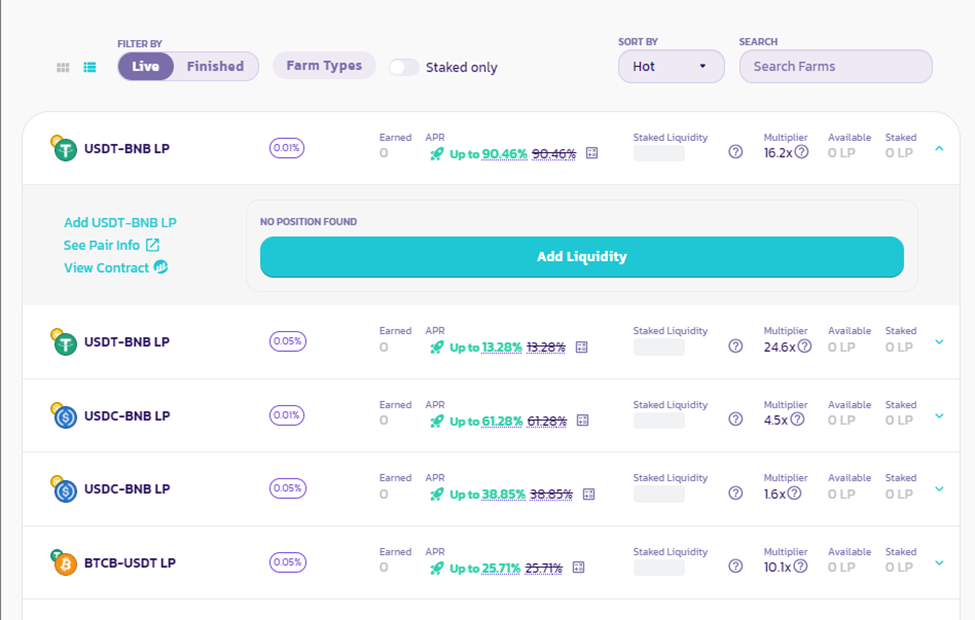This screenshot has height=620, width=975.
Task: Click 'Up to 13.28%' APR text
Action: 486,347
